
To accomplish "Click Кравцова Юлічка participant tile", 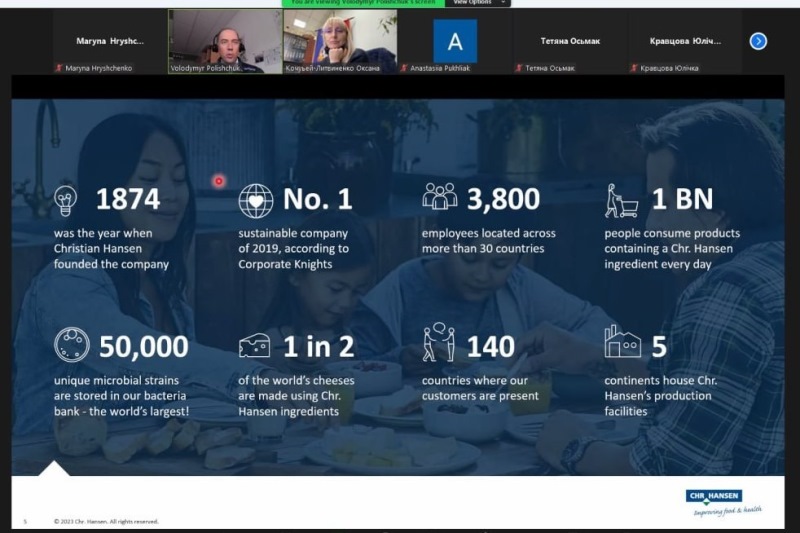I will pos(685,41).
